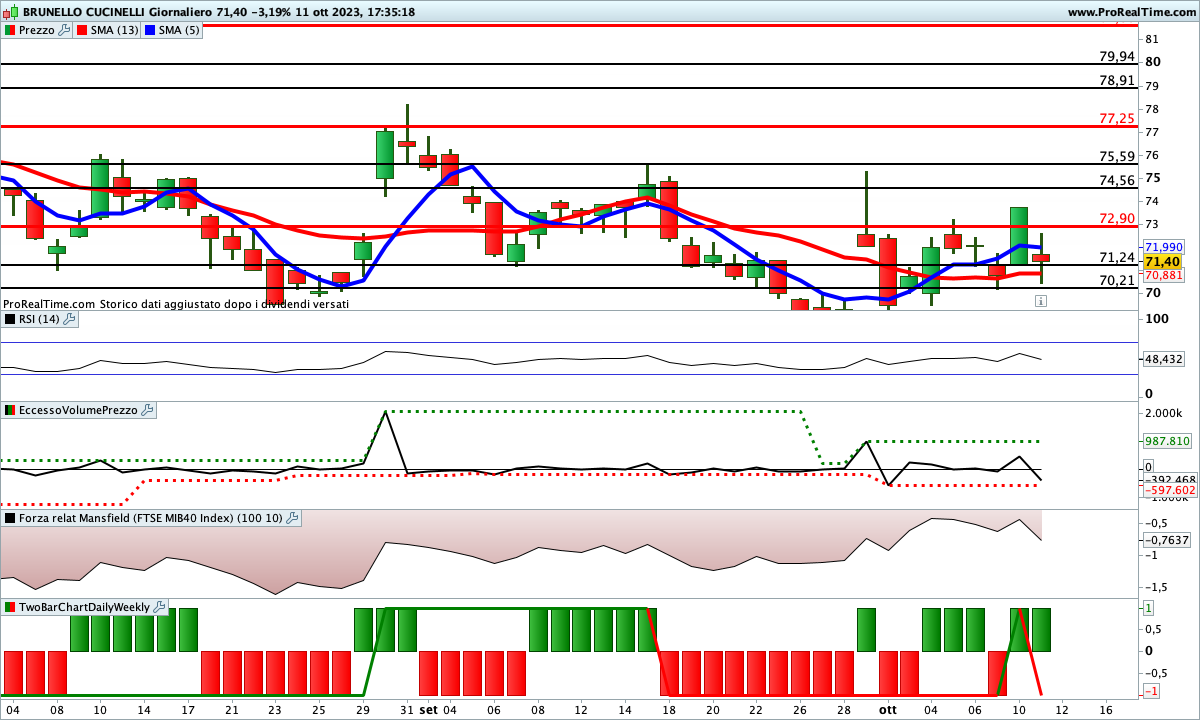Click the 2.000k level on volume scale
The height and width of the screenshot is (720, 1200).
(1164, 413)
